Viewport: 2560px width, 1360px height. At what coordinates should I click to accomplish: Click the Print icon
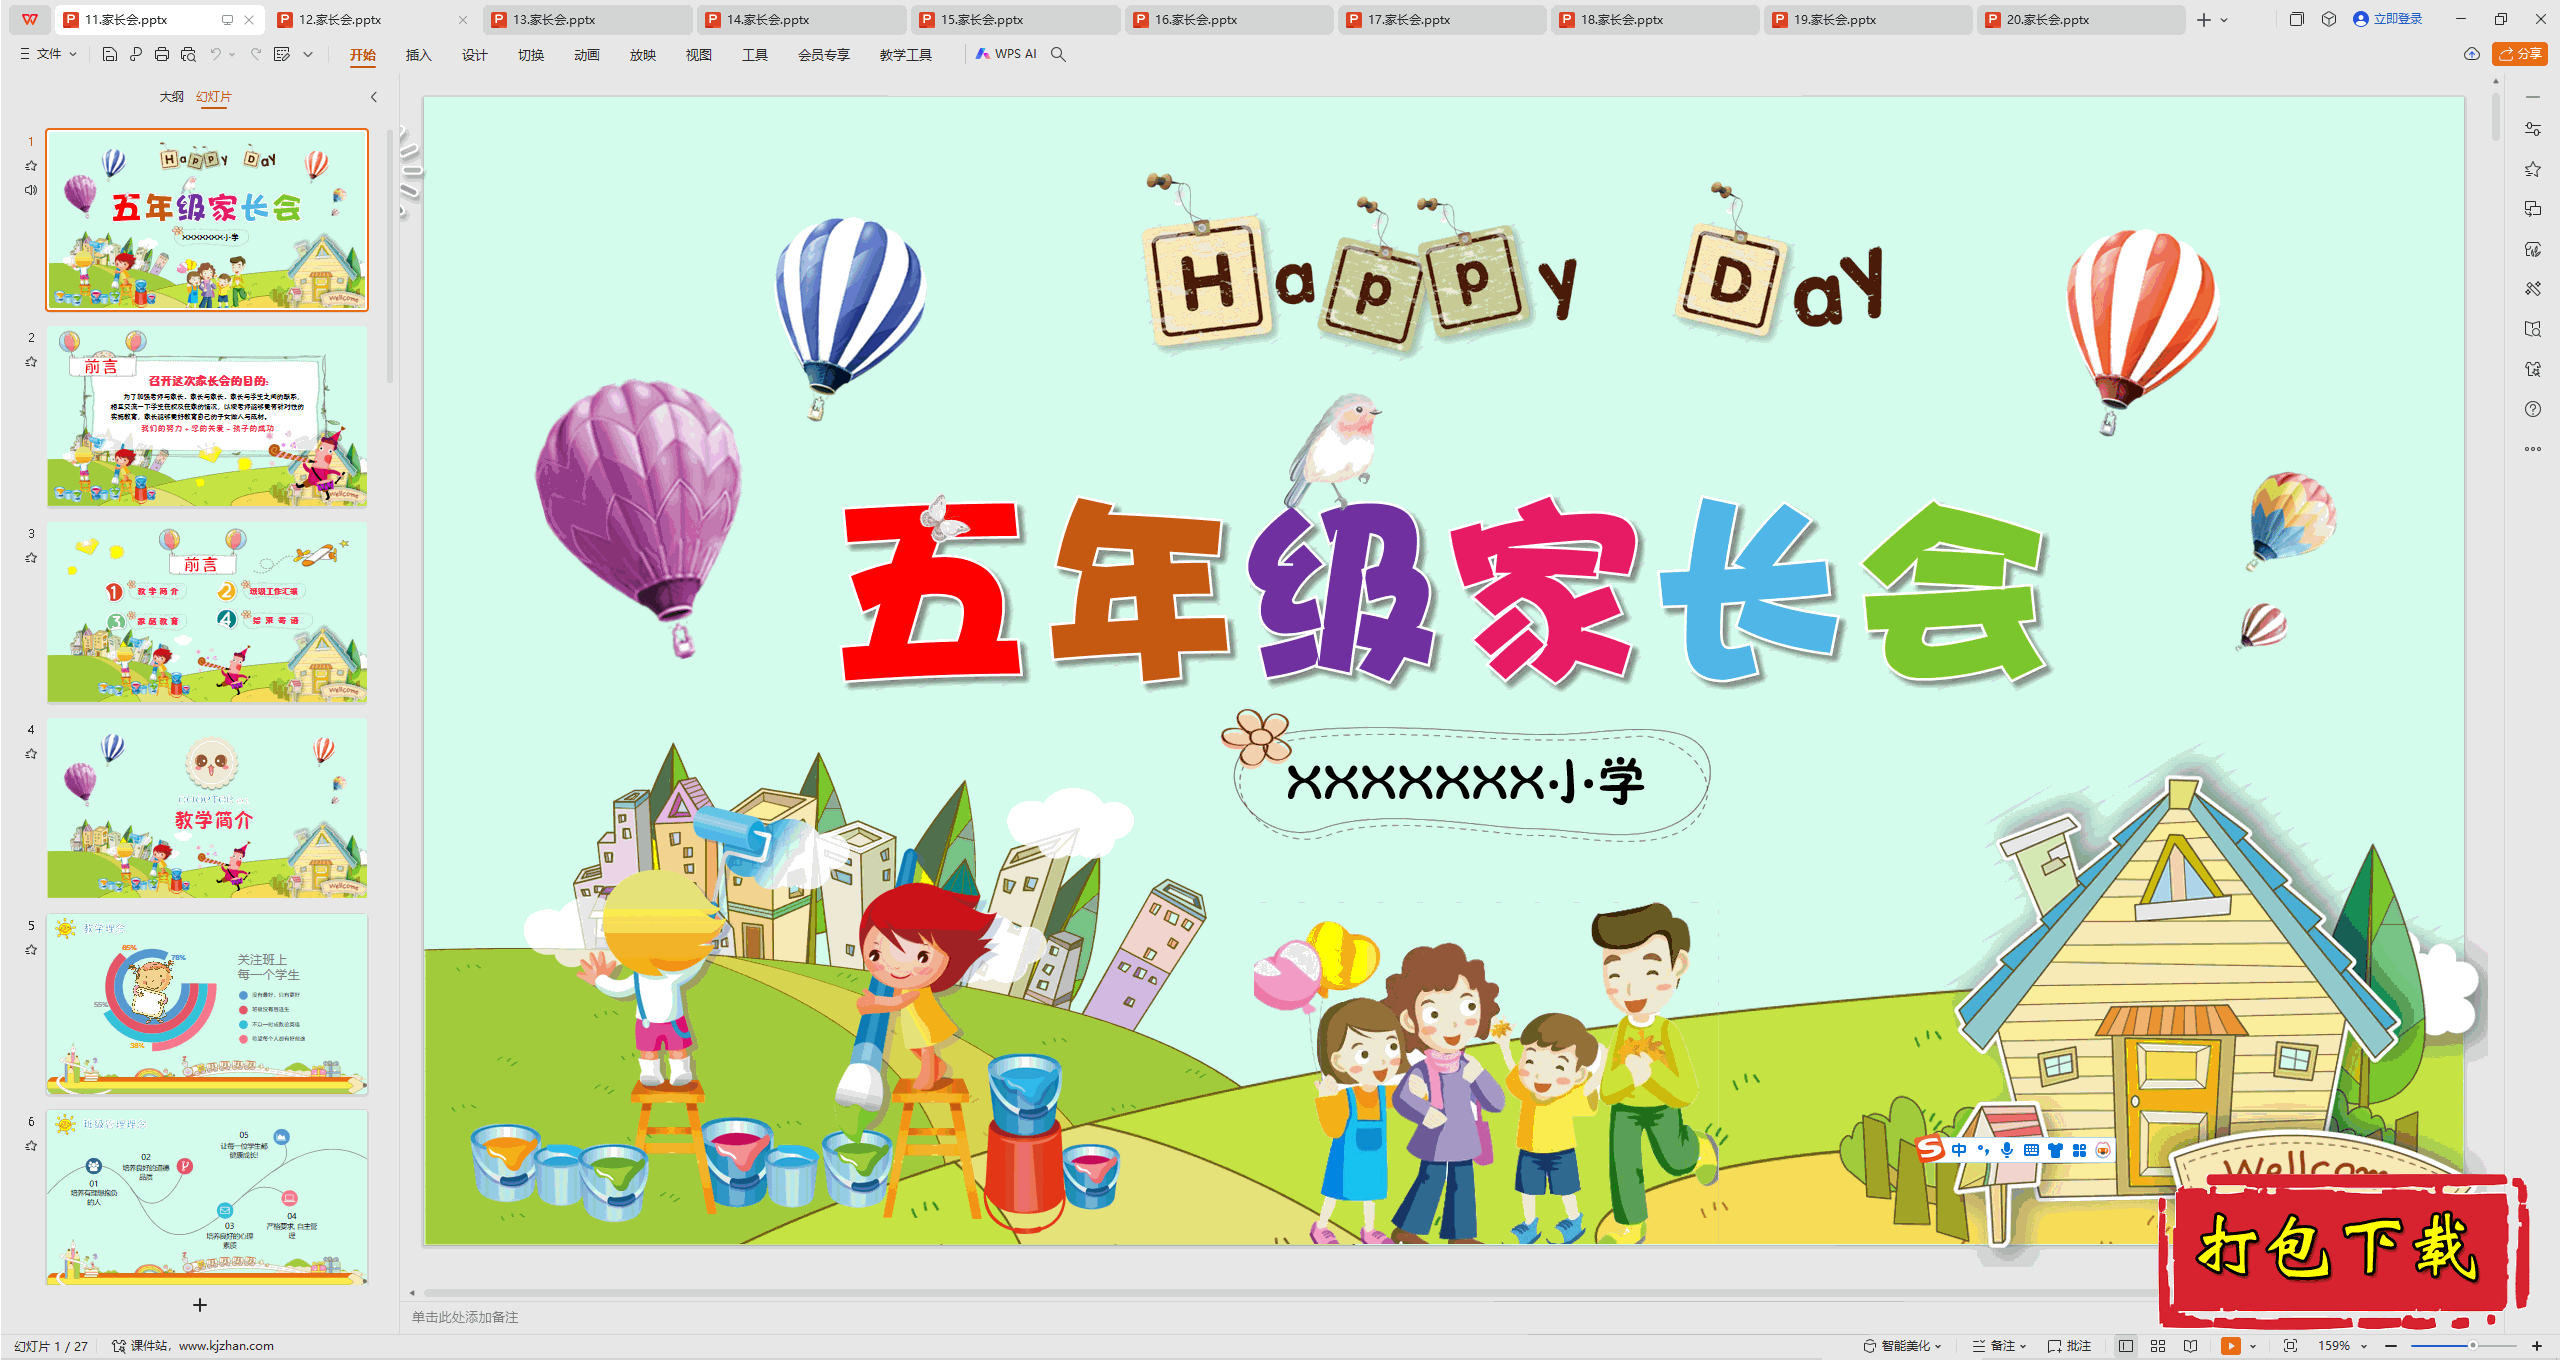162,54
